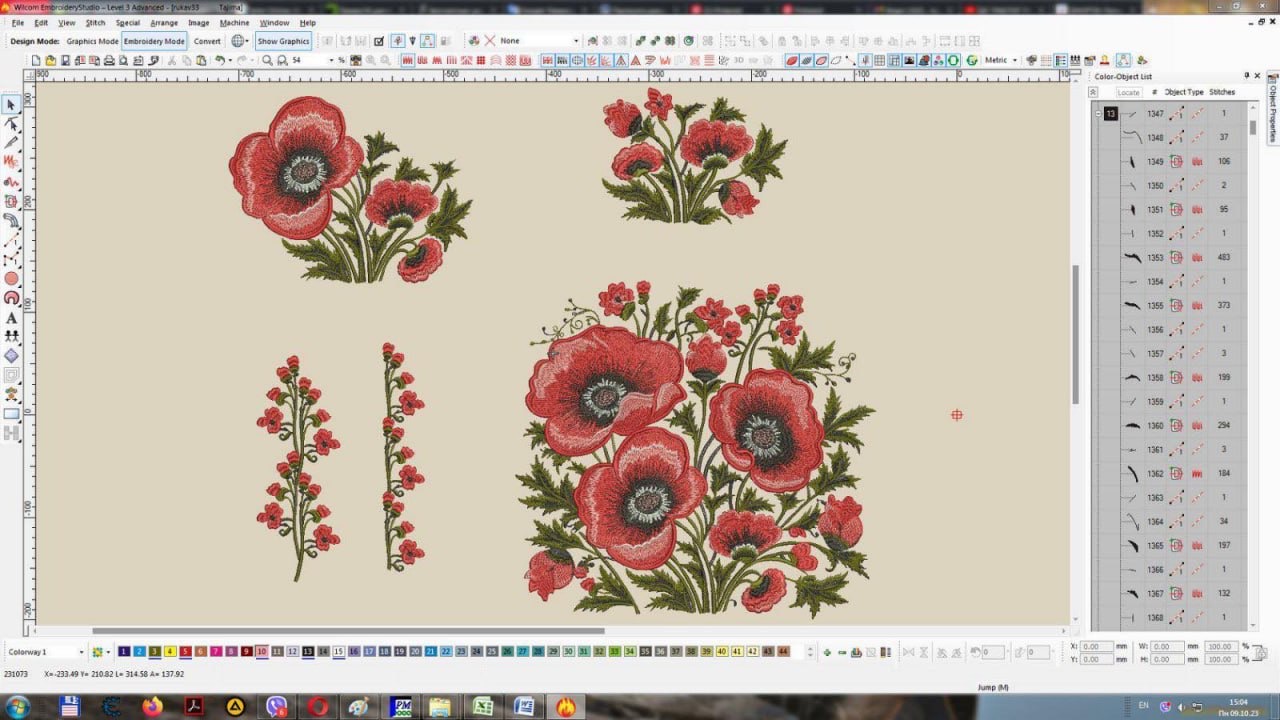Click the Convert button
The image size is (1280, 720).
click(207, 41)
